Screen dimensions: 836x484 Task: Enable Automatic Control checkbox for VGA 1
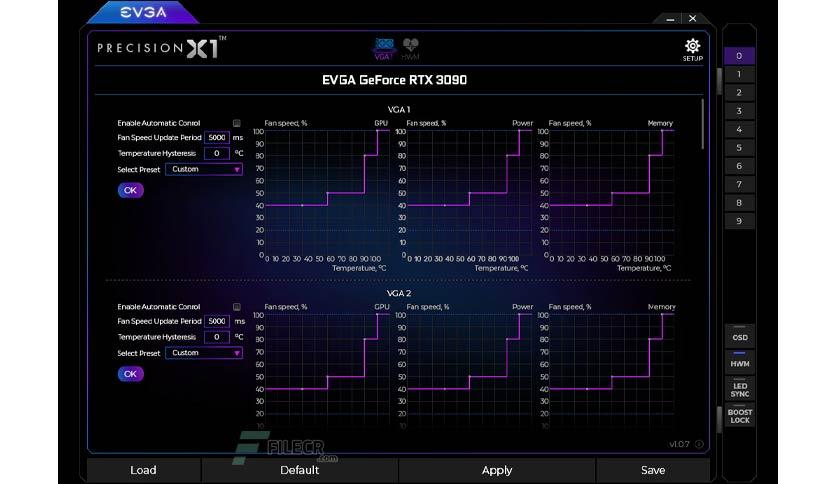pyautogui.click(x=237, y=123)
